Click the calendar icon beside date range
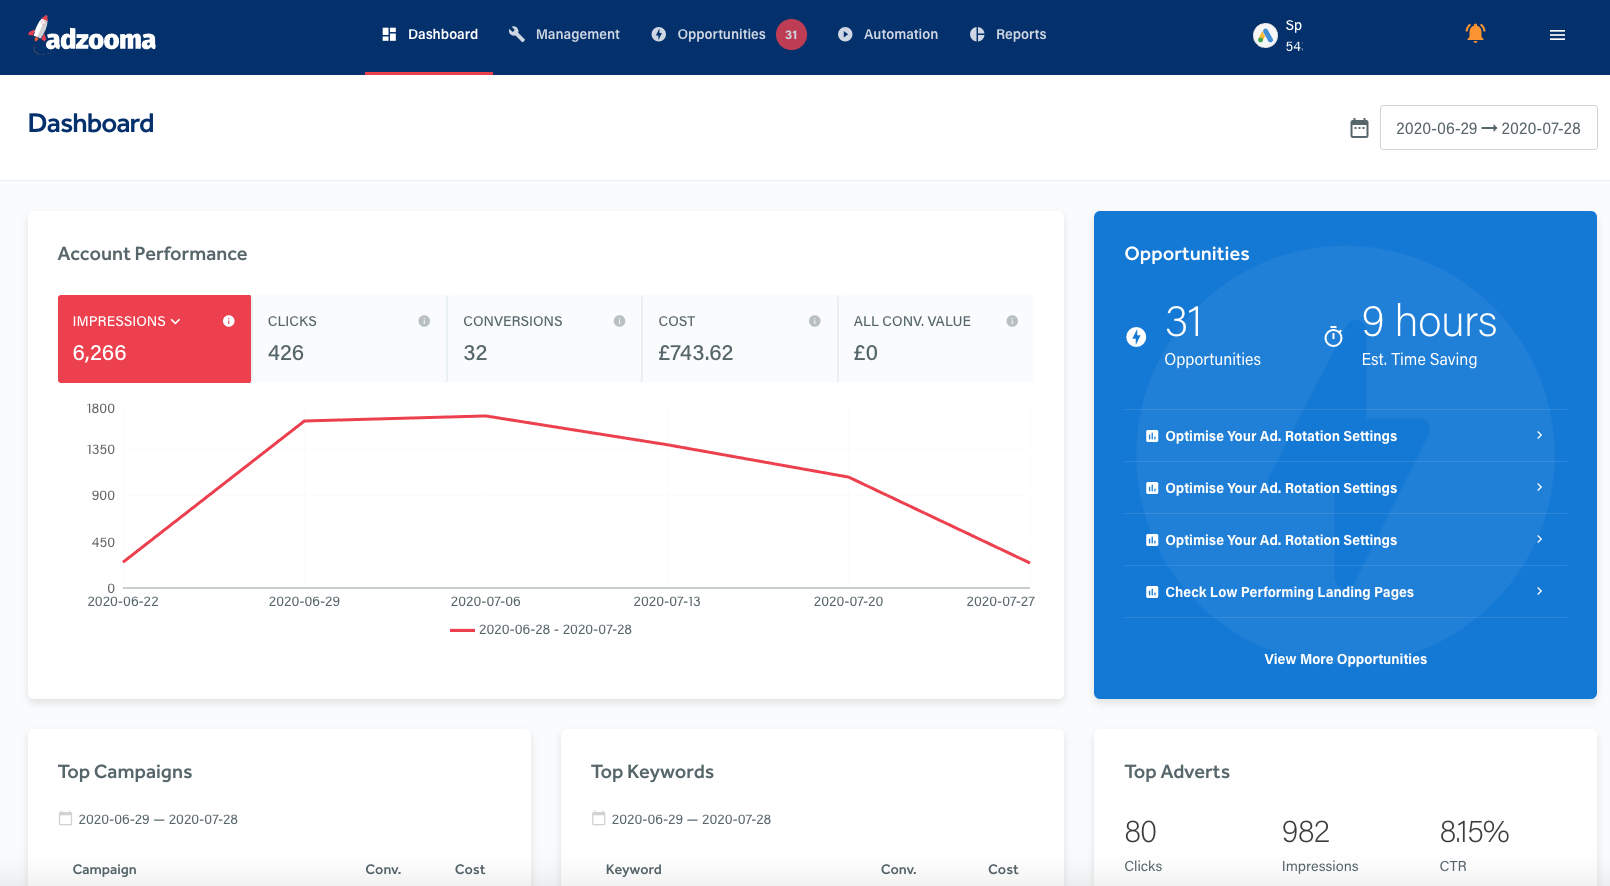The height and width of the screenshot is (886, 1610). (1359, 128)
